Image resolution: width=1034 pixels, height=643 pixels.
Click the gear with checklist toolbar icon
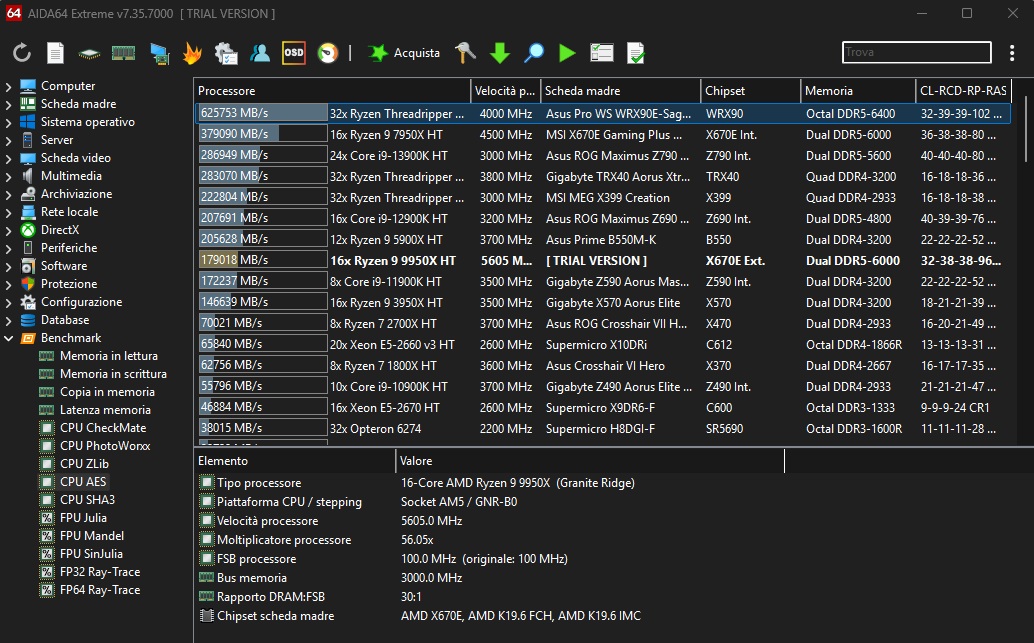click(226, 53)
